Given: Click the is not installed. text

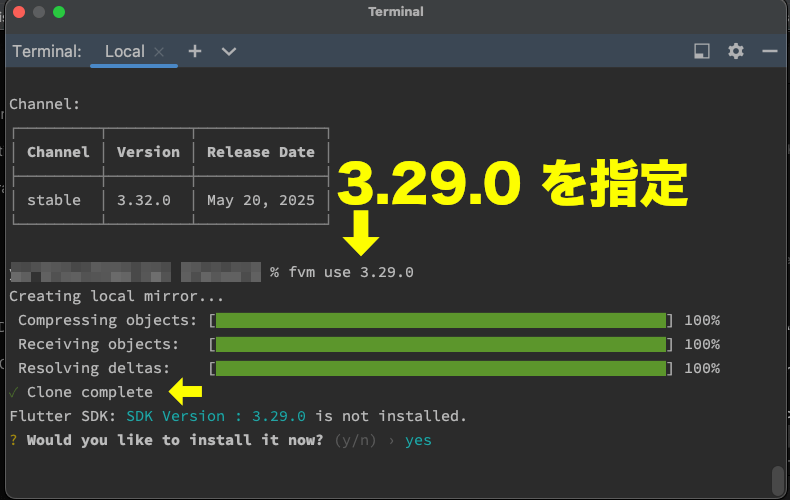Looking at the screenshot, I should coord(391,416).
